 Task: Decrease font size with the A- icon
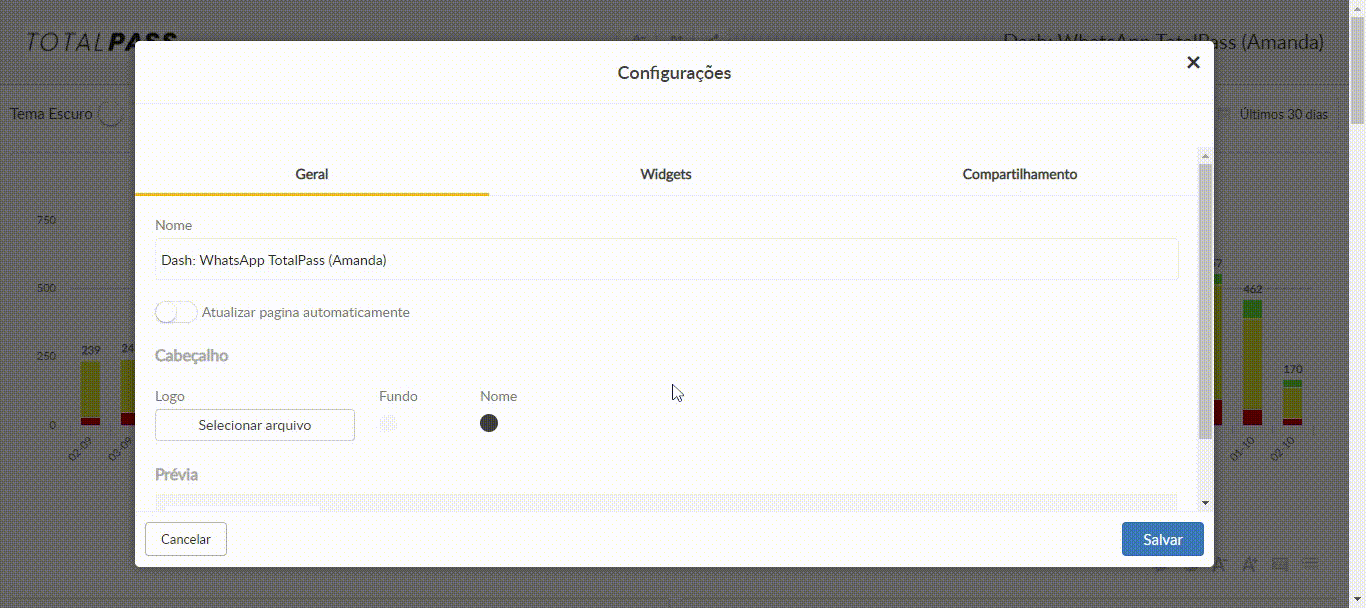(1220, 565)
